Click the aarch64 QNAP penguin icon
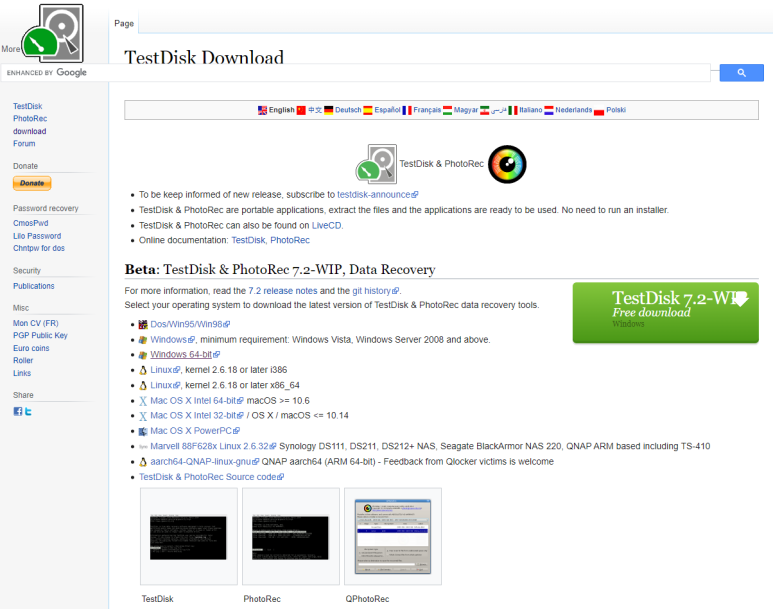This screenshot has height=609, width=773. click(x=143, y=462)
